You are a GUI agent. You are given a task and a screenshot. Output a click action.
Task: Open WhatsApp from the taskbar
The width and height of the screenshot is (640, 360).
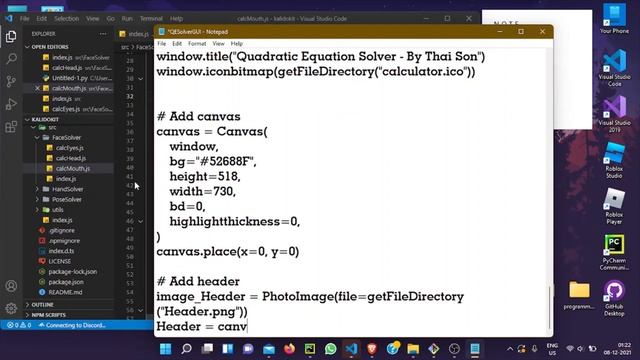click(x=331, y=349)
